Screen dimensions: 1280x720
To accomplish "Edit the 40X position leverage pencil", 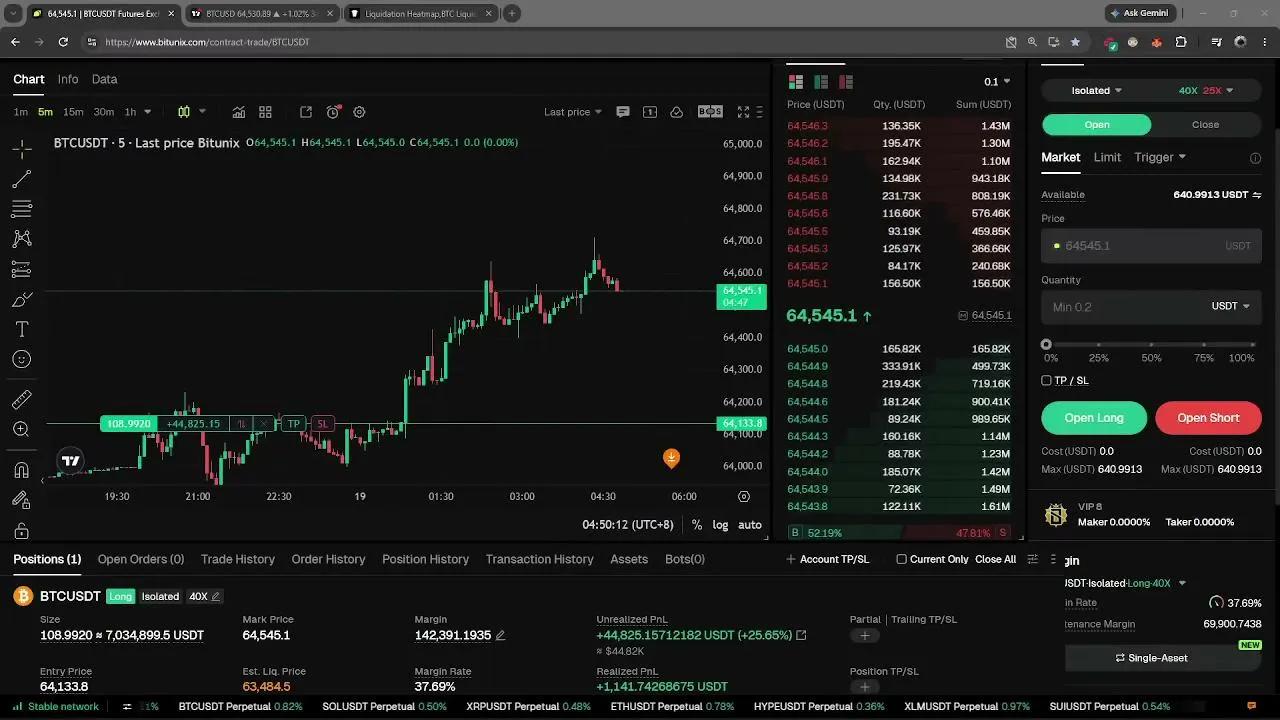I will point(216,597).
